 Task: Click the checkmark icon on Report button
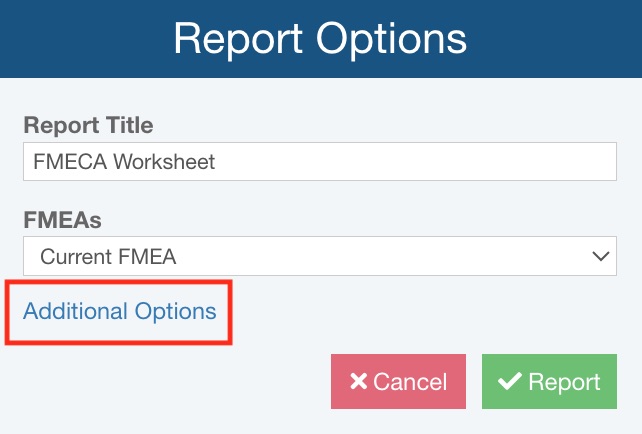pos(509,382)
